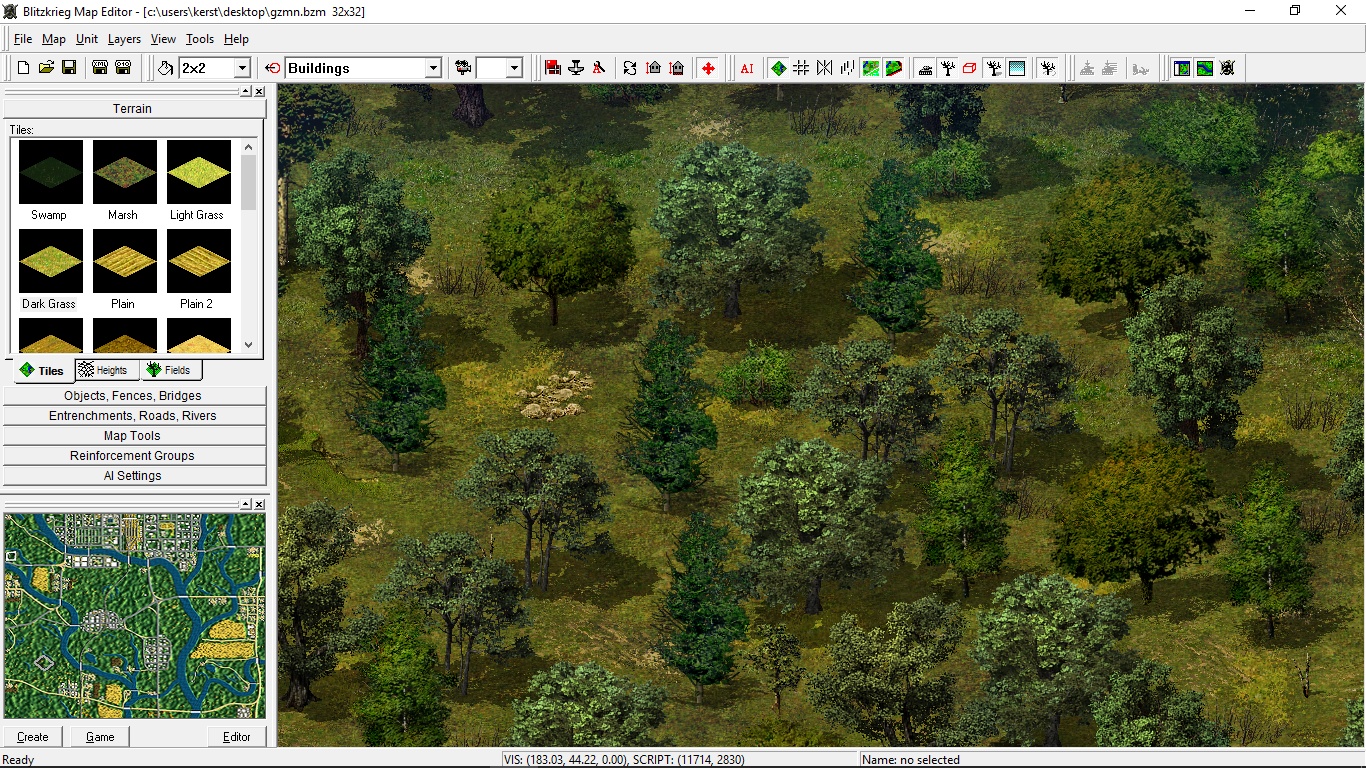Toggle the tank silhouette layer icon
1366x768 pixels.
point(925,68)
